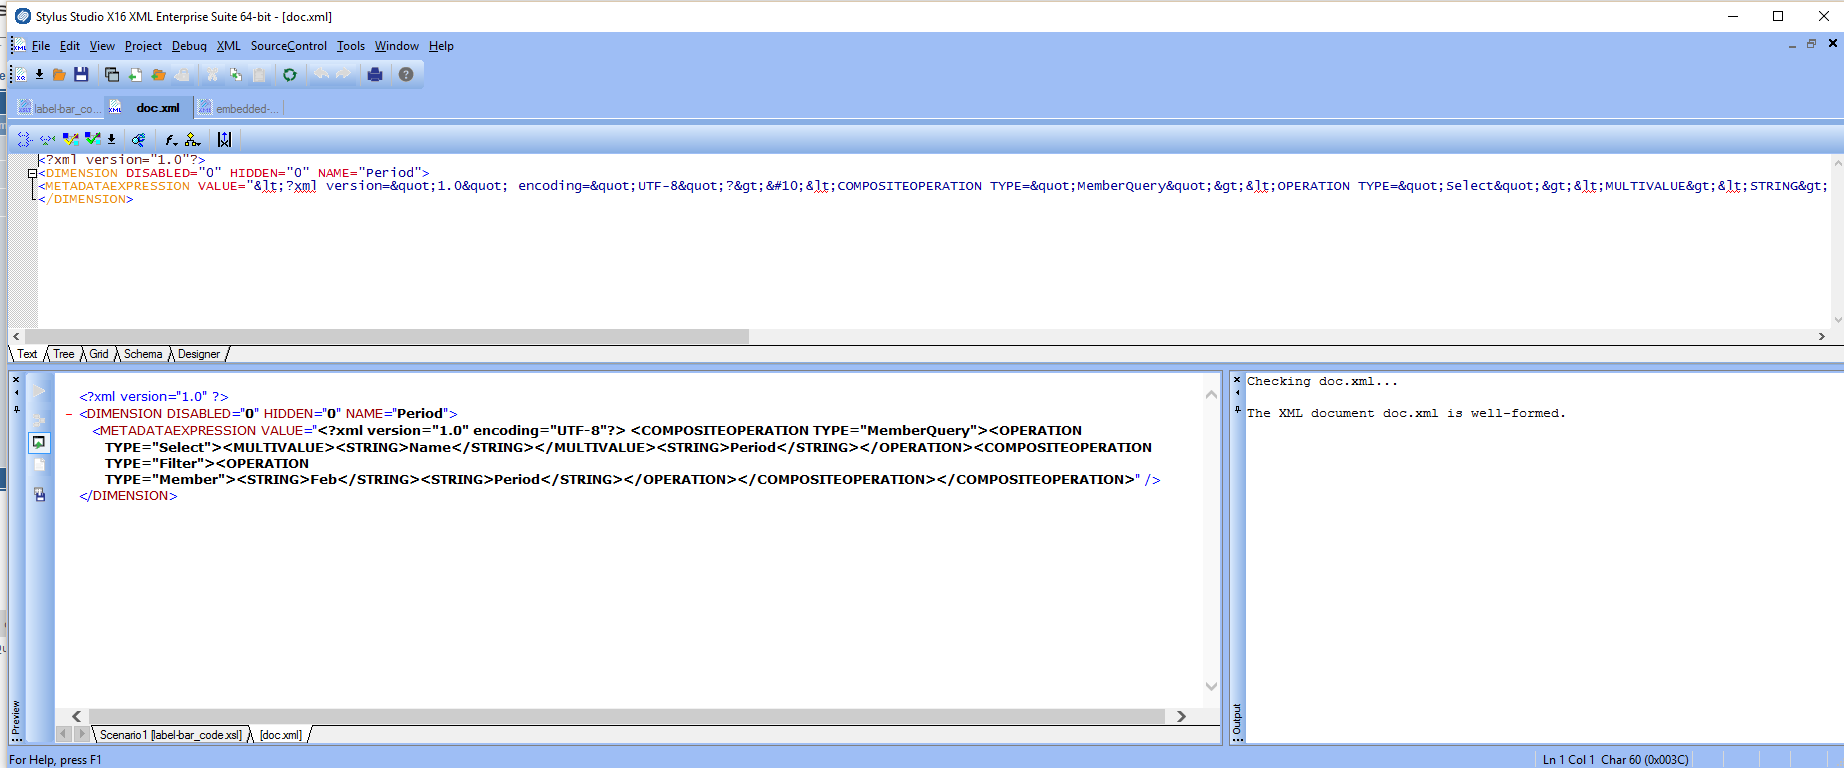The image size is (1844, 768).
Task: Open the function dropdown in XML toolbar
Action: (171, 140)
